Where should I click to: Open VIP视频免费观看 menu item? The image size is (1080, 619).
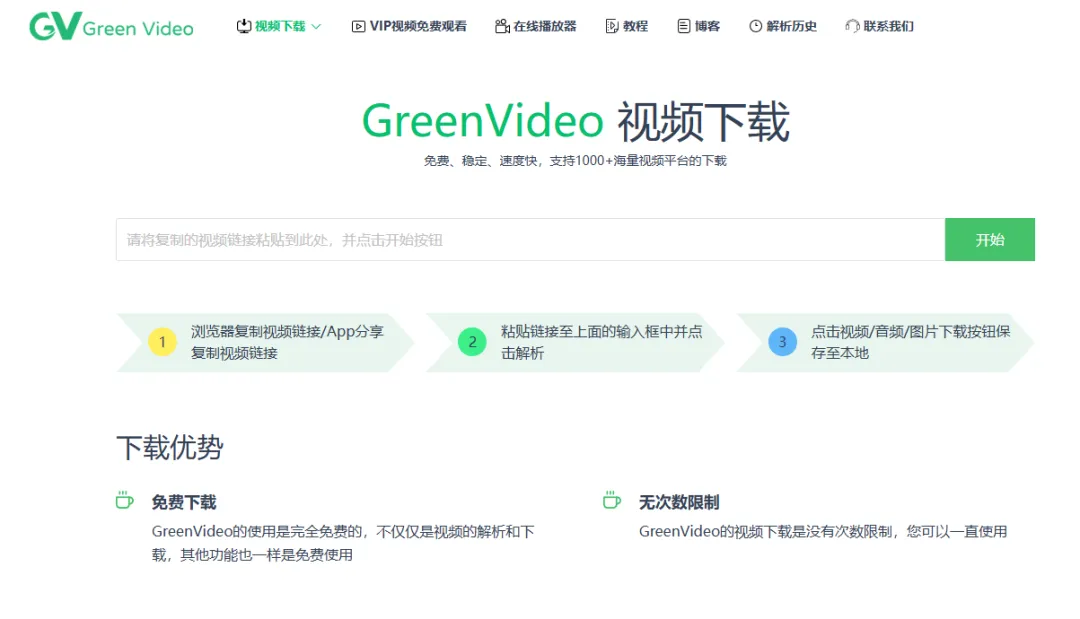tap(418, 26)
